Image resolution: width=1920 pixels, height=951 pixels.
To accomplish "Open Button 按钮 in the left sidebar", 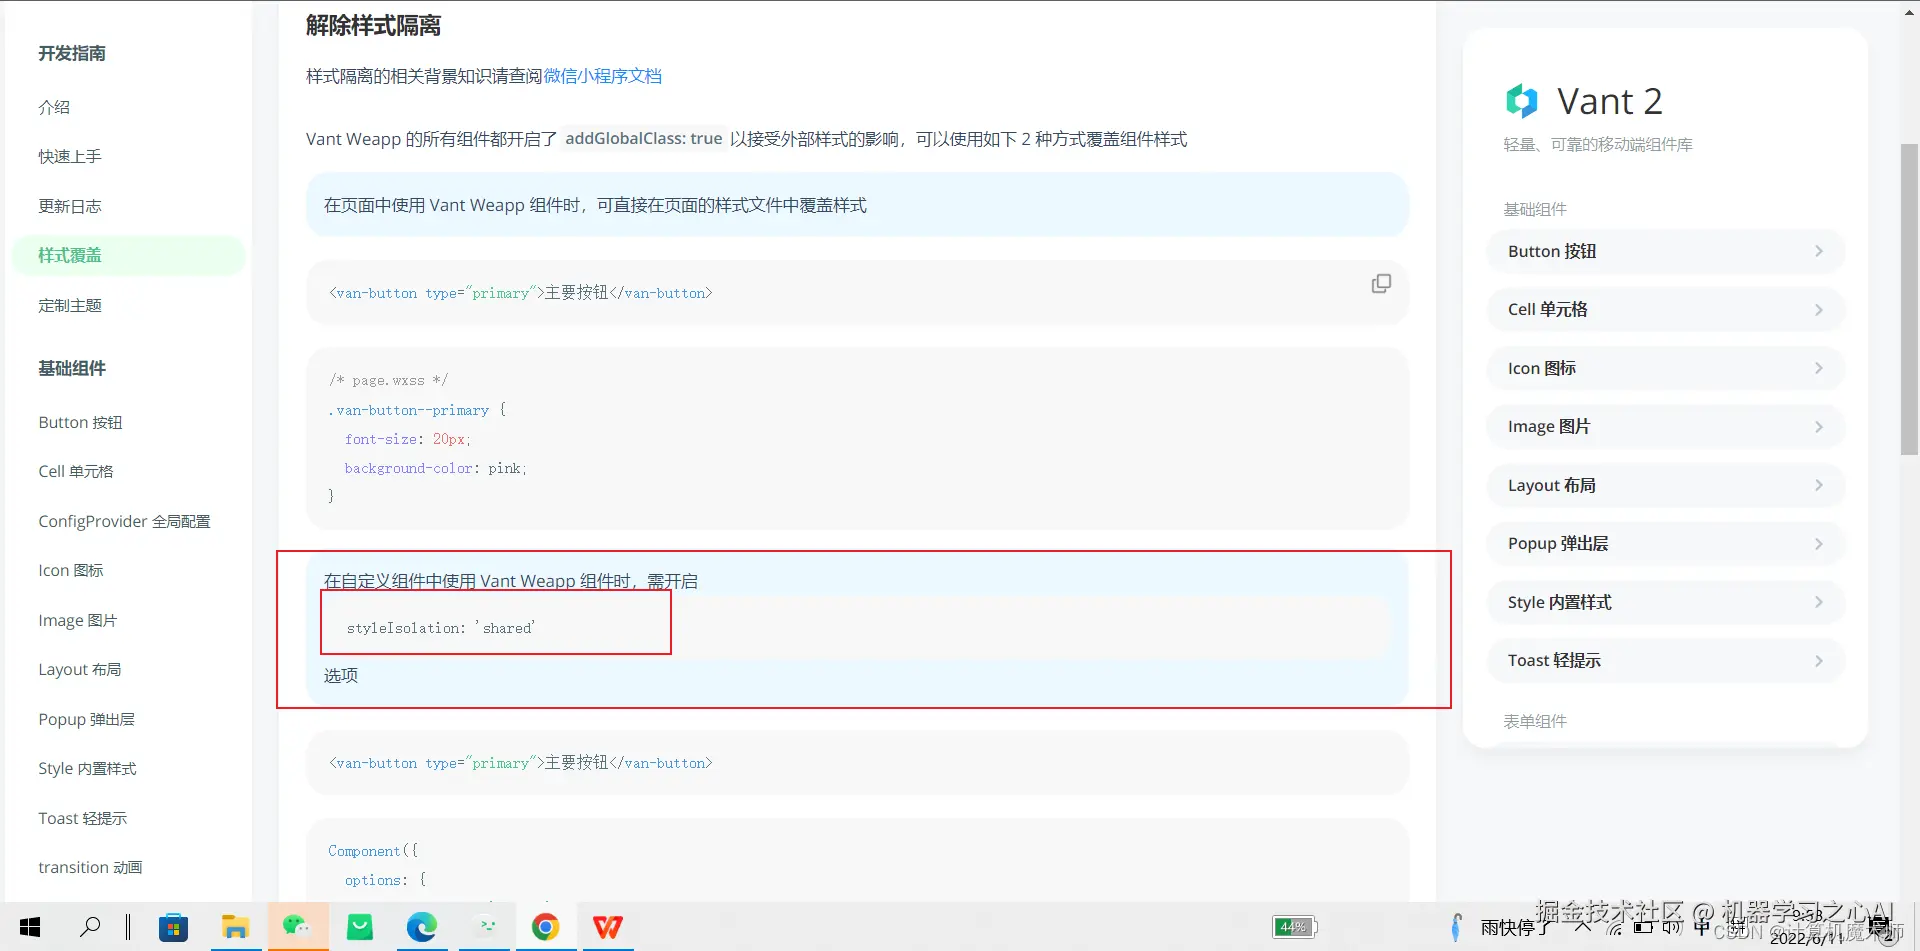I will tap(80, 422).
